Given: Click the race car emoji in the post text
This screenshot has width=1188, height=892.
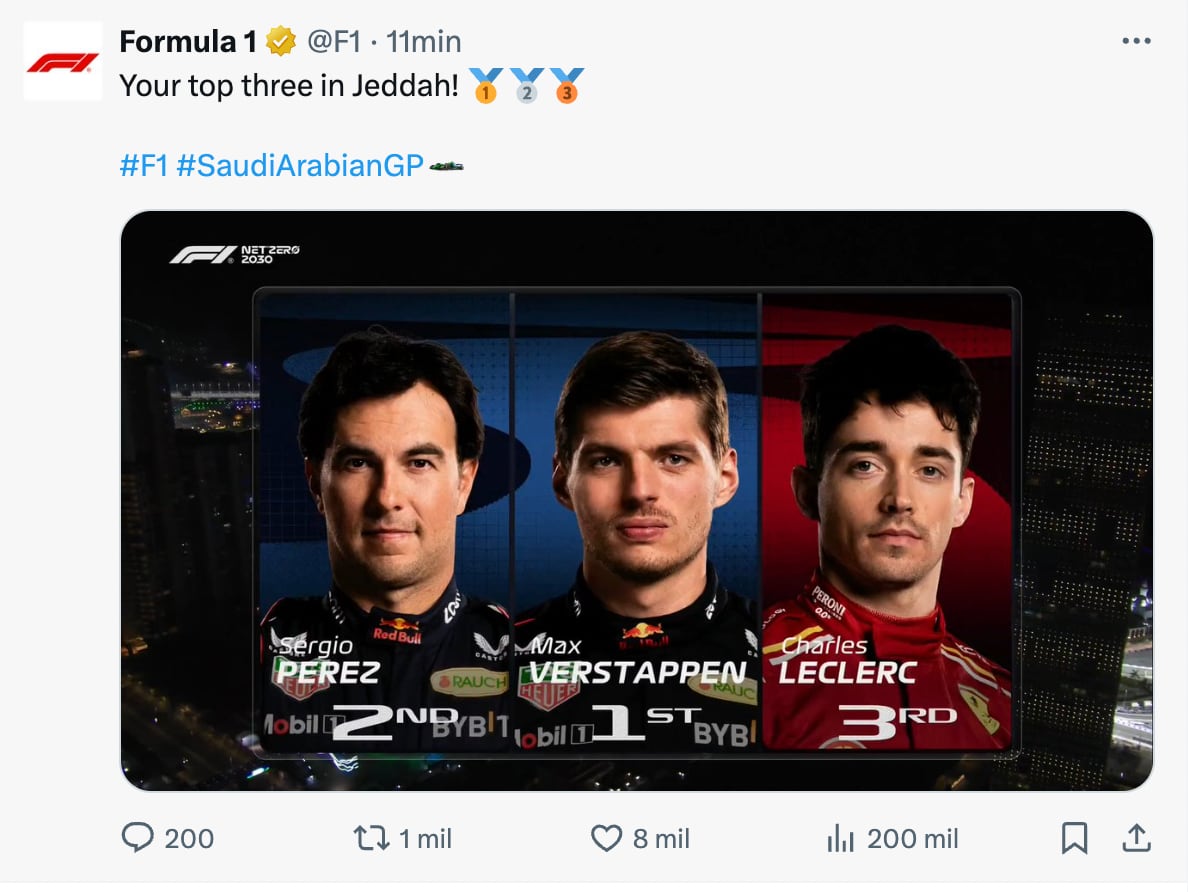Looking at the screenshot, I should coord(449,168).
